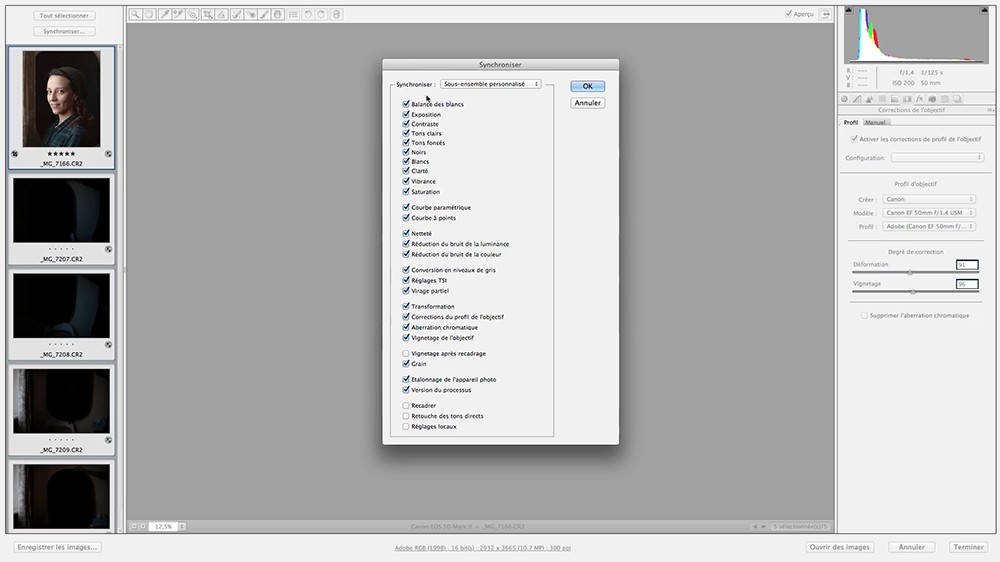This screenshot has height=562, width=1000.
Task: Select thumbnail _MG_7207.CR2
Action: [61, 219]
